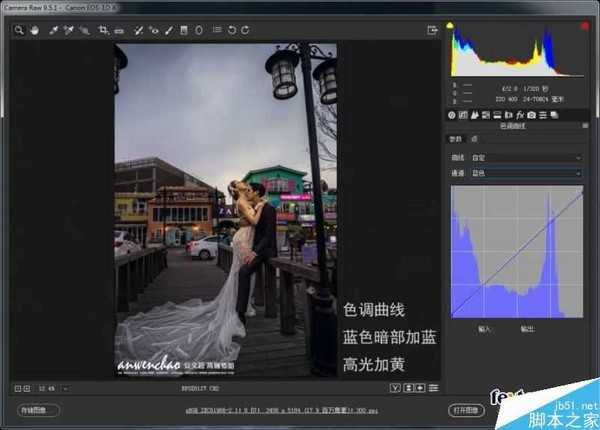This screenshot has height=430, width=600.
Task: Select the White Balance eyedropper tool
Action: (x=53, y=30)
